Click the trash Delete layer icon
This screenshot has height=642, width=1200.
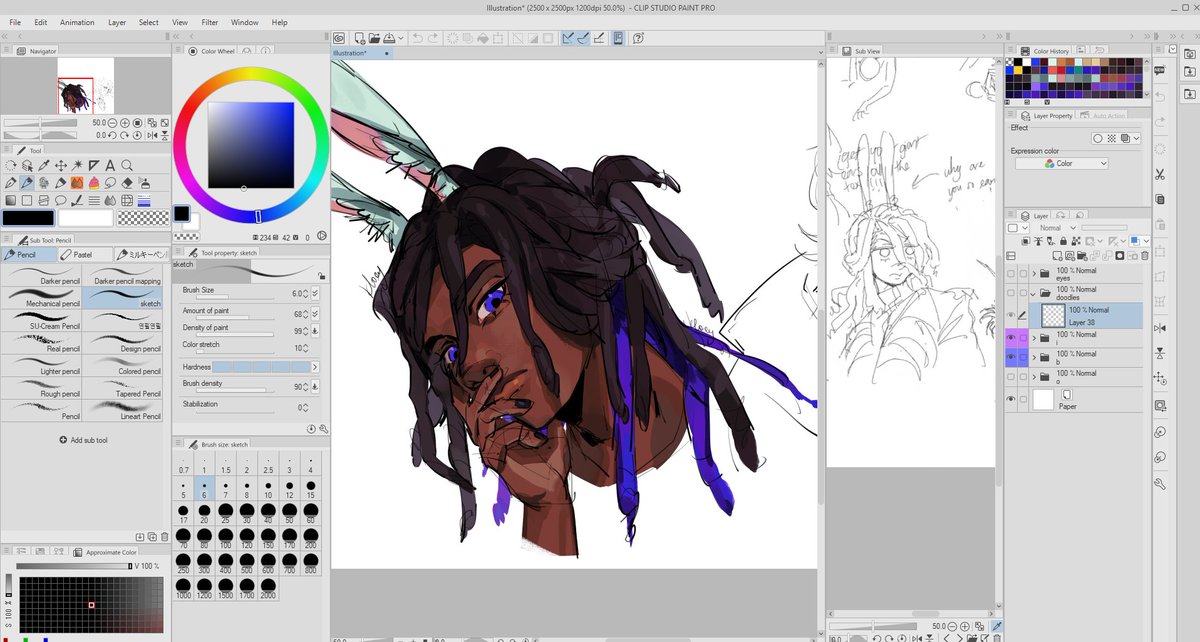tap(1145, 256)
